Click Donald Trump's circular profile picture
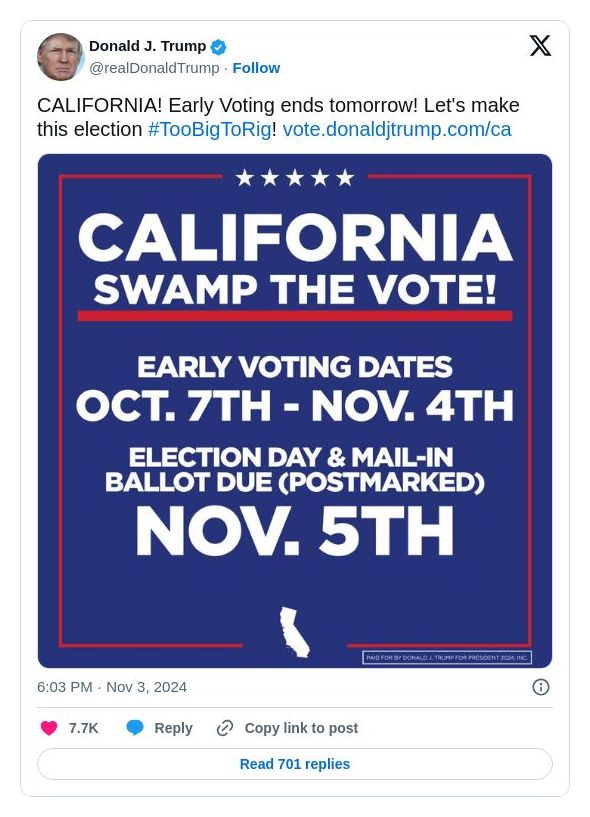Screen dimensions: 590x817 coord(61,57)
